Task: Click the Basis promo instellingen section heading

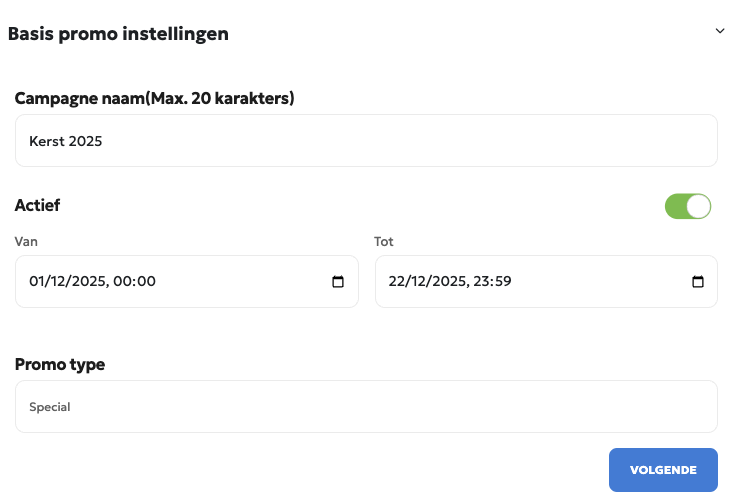Action: 118,34
